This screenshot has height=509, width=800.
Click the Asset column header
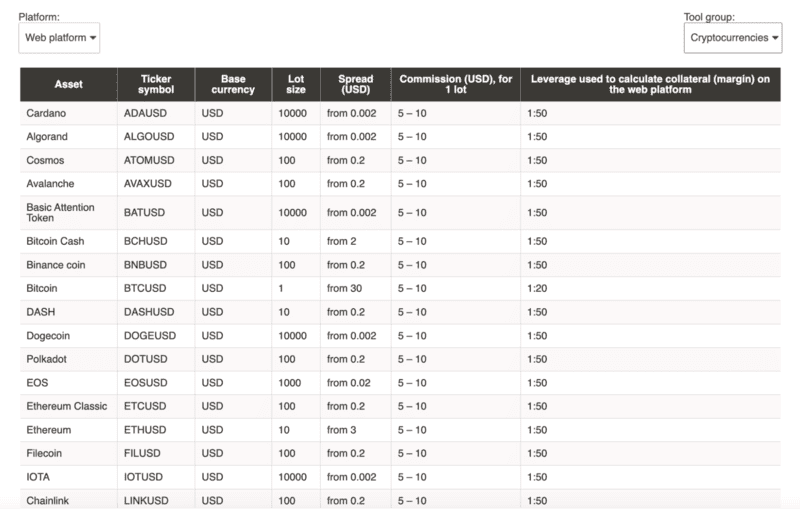[x=69, y=85]
